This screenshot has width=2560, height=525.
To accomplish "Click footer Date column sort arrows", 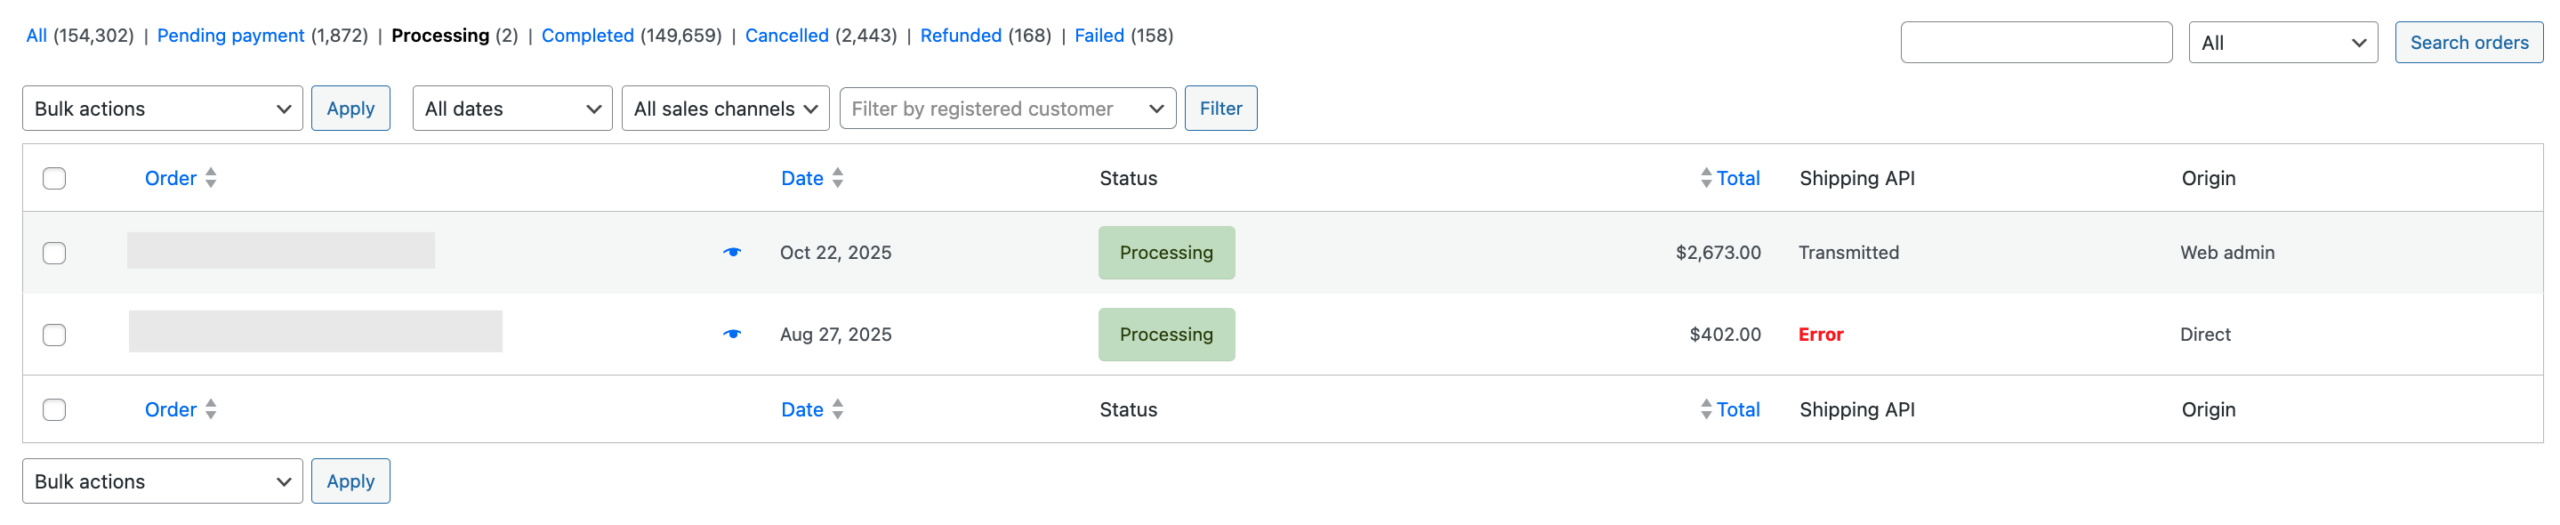I will [837, 409].
